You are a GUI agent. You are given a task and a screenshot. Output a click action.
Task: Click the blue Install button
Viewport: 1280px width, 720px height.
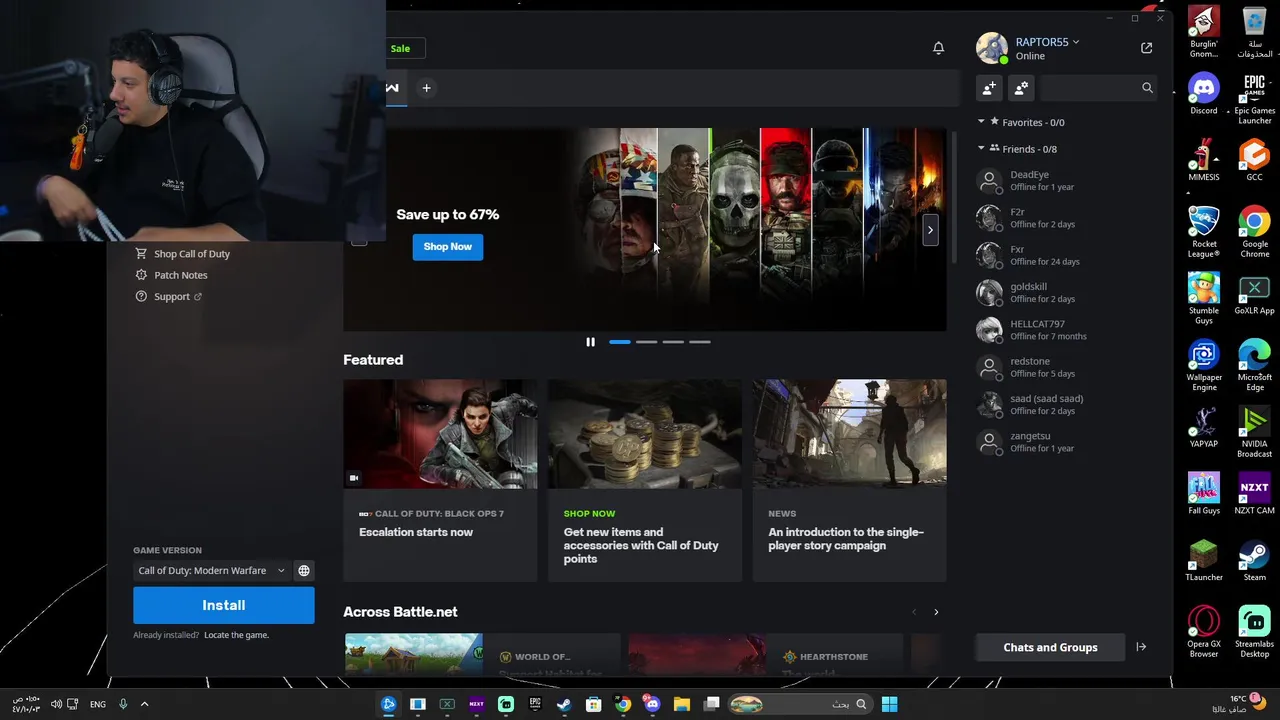(x=224, y=605)
